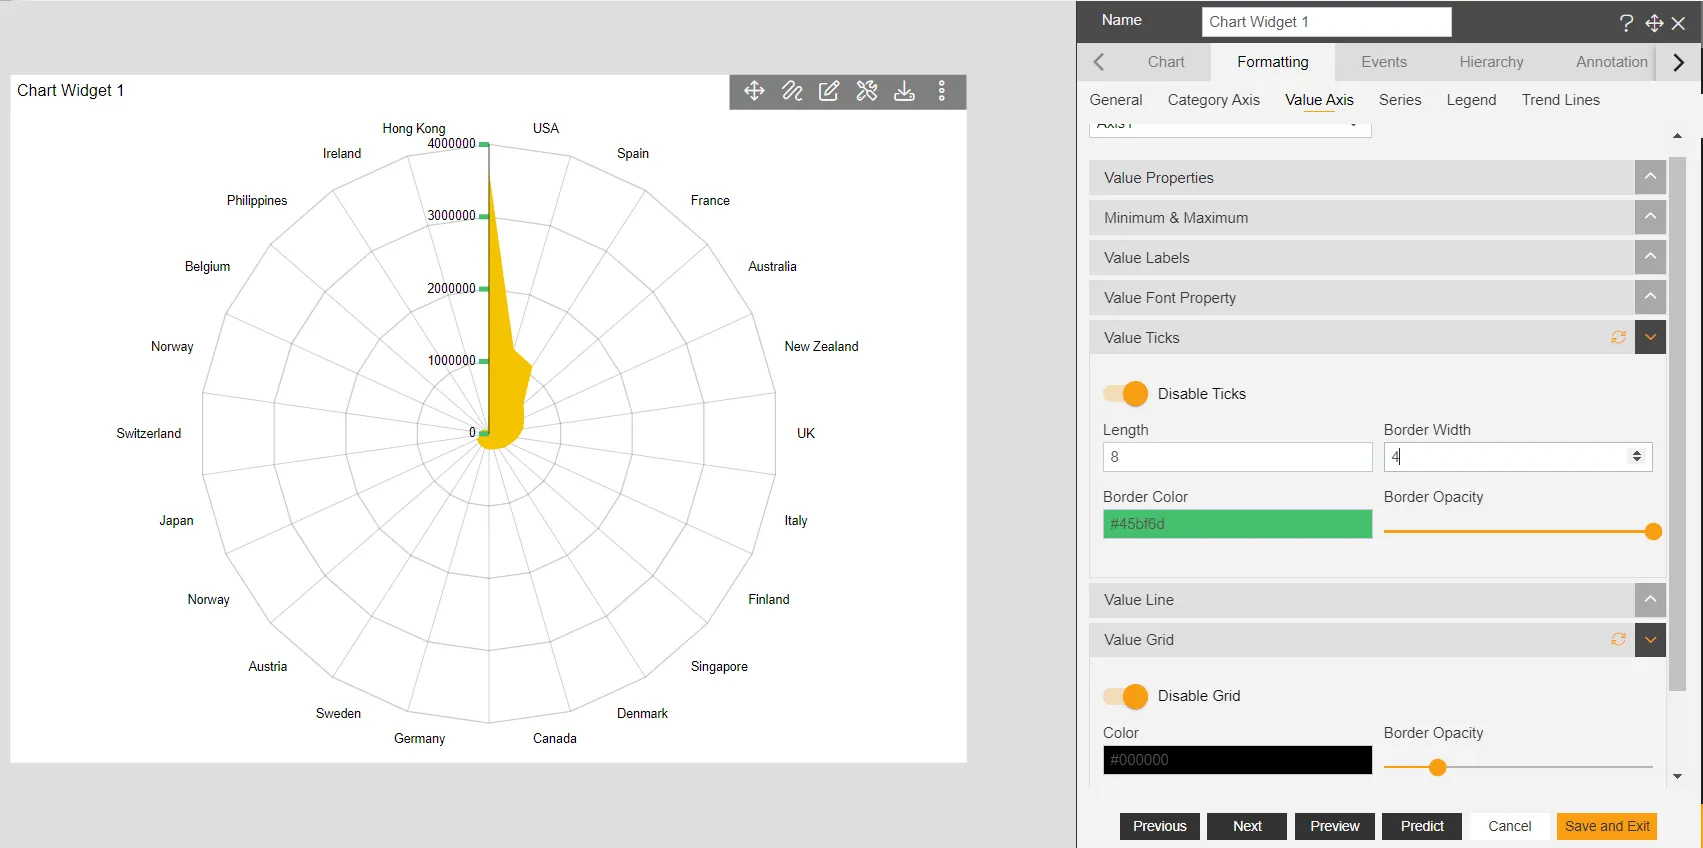Screen dimensions: 1703x848
Task: Expand the Value Properties section
Action: [1651, 177]
